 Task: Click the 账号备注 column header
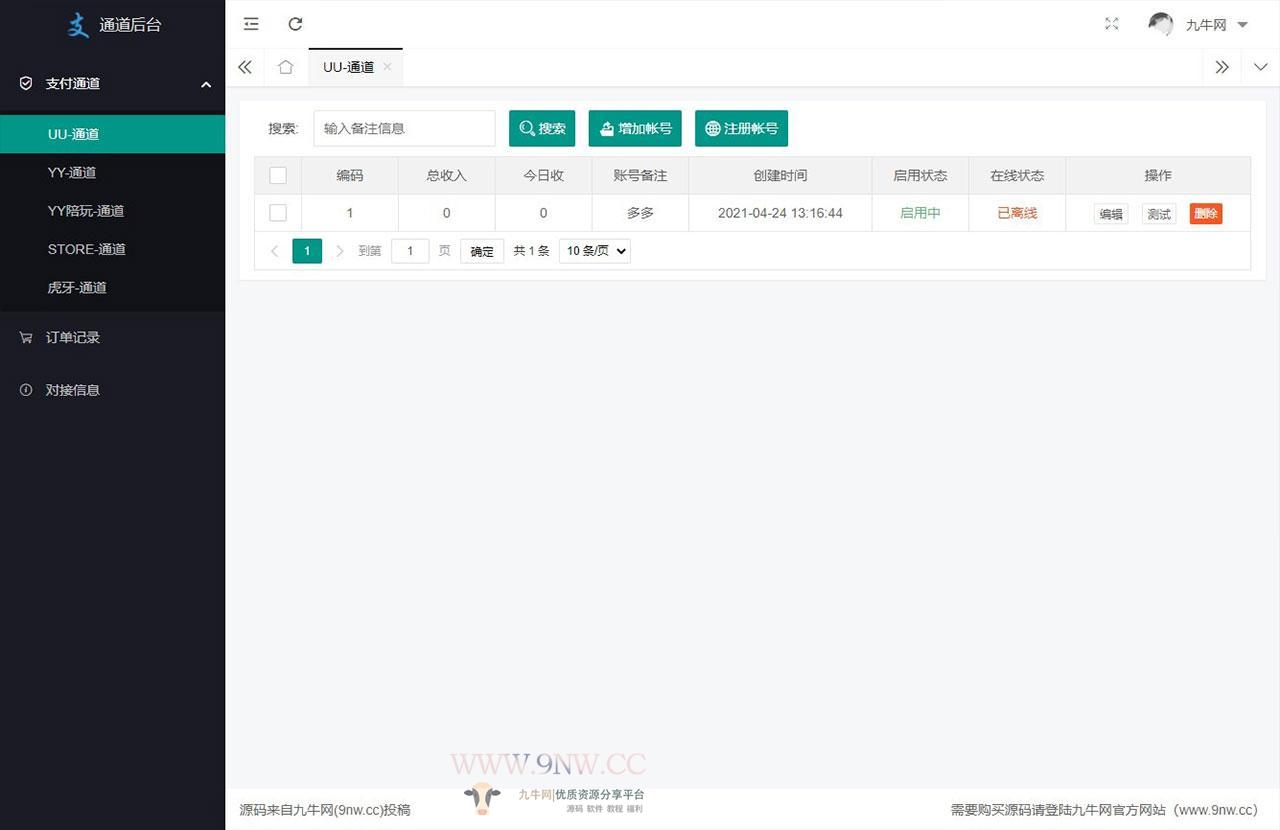[x=640, y=175]
